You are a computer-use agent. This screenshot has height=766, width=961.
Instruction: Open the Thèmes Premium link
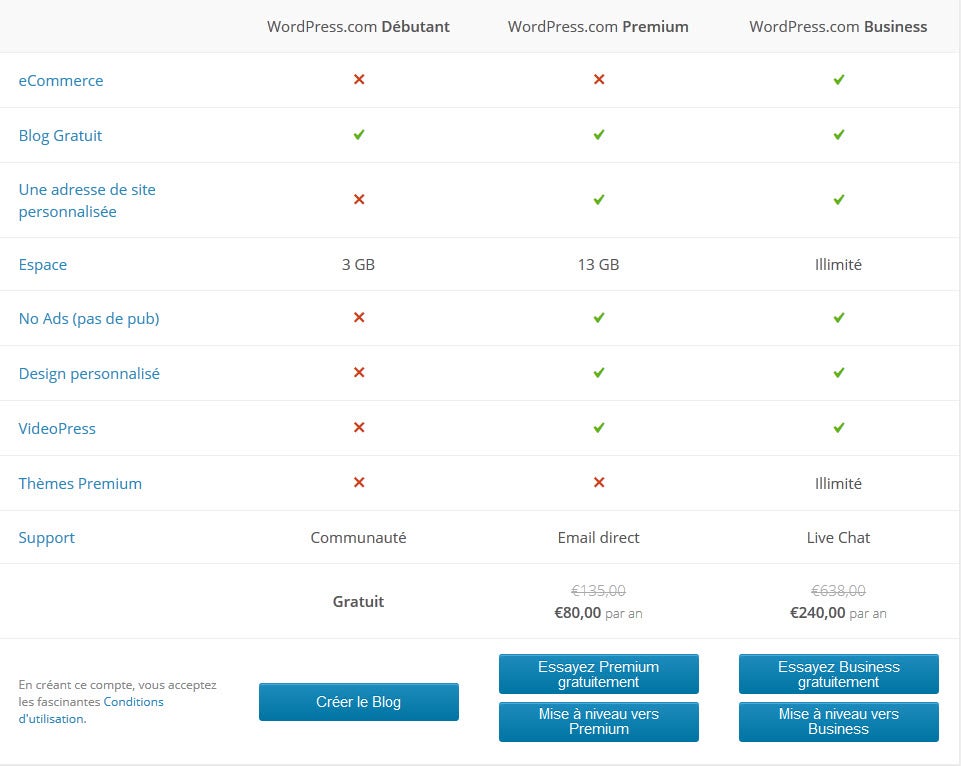(x=80, y=484)
